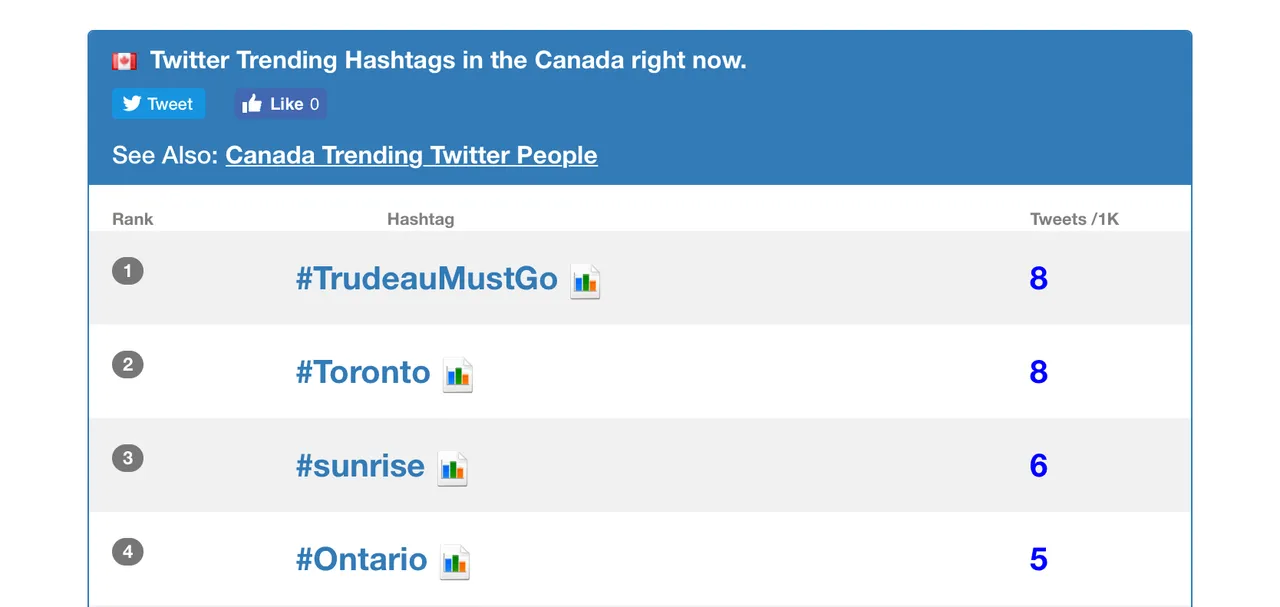
Task: Select the rank 3 circle badge
Action: 128,458
